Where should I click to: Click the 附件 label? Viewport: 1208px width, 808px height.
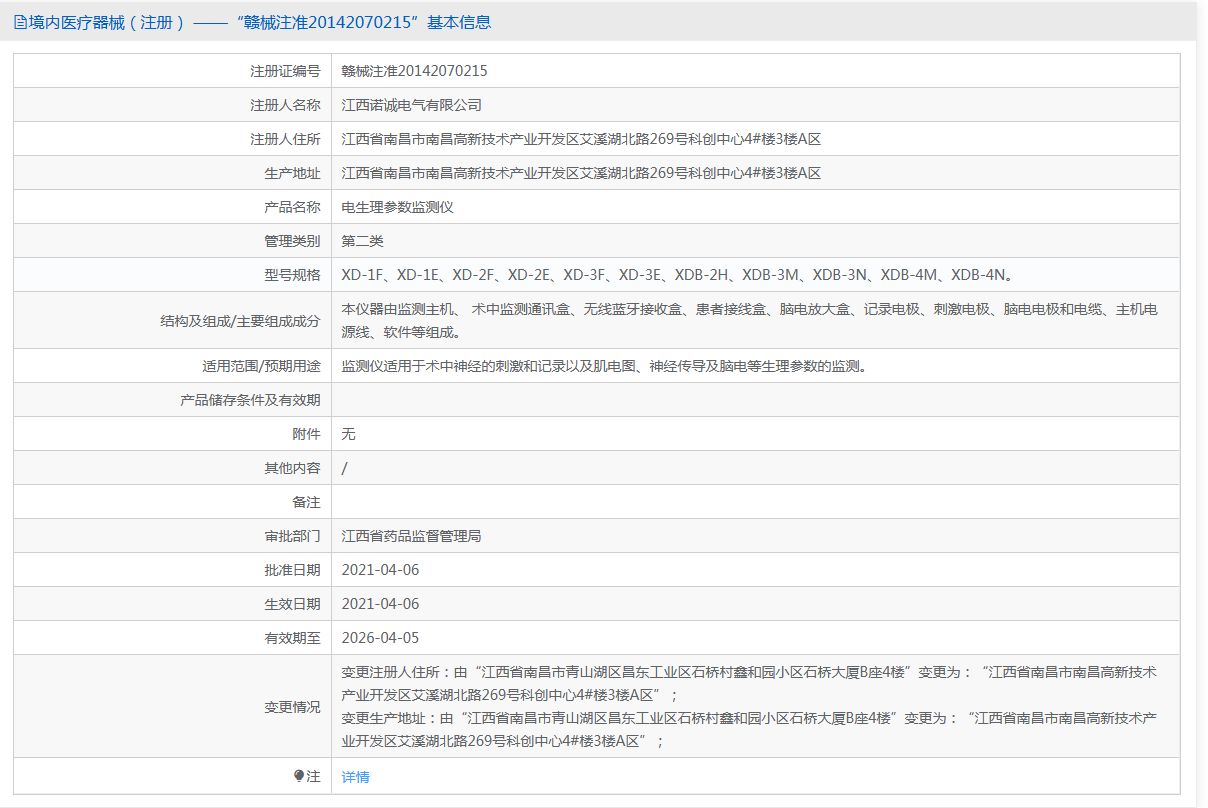[x=306, y=434]
